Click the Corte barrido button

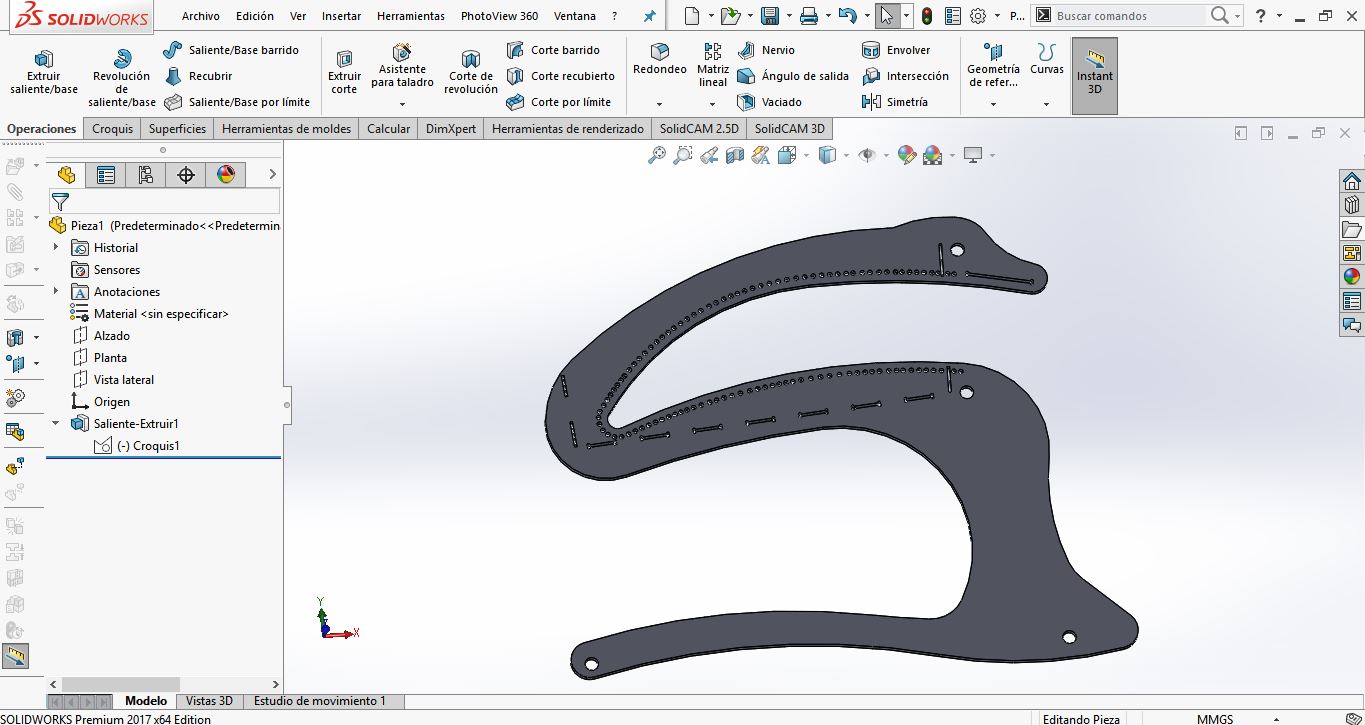(556, 50)
